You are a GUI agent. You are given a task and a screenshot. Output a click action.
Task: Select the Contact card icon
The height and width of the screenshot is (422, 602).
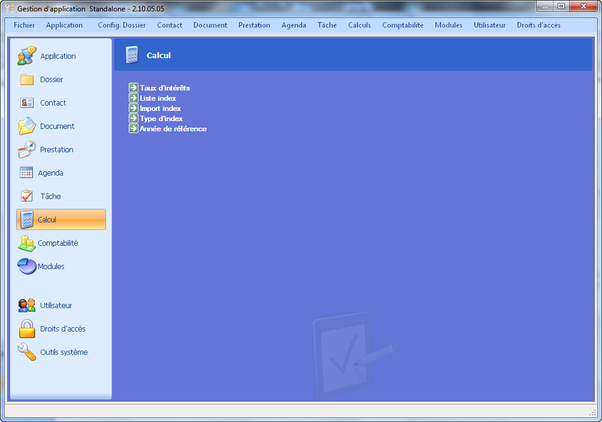click(27, 102)
